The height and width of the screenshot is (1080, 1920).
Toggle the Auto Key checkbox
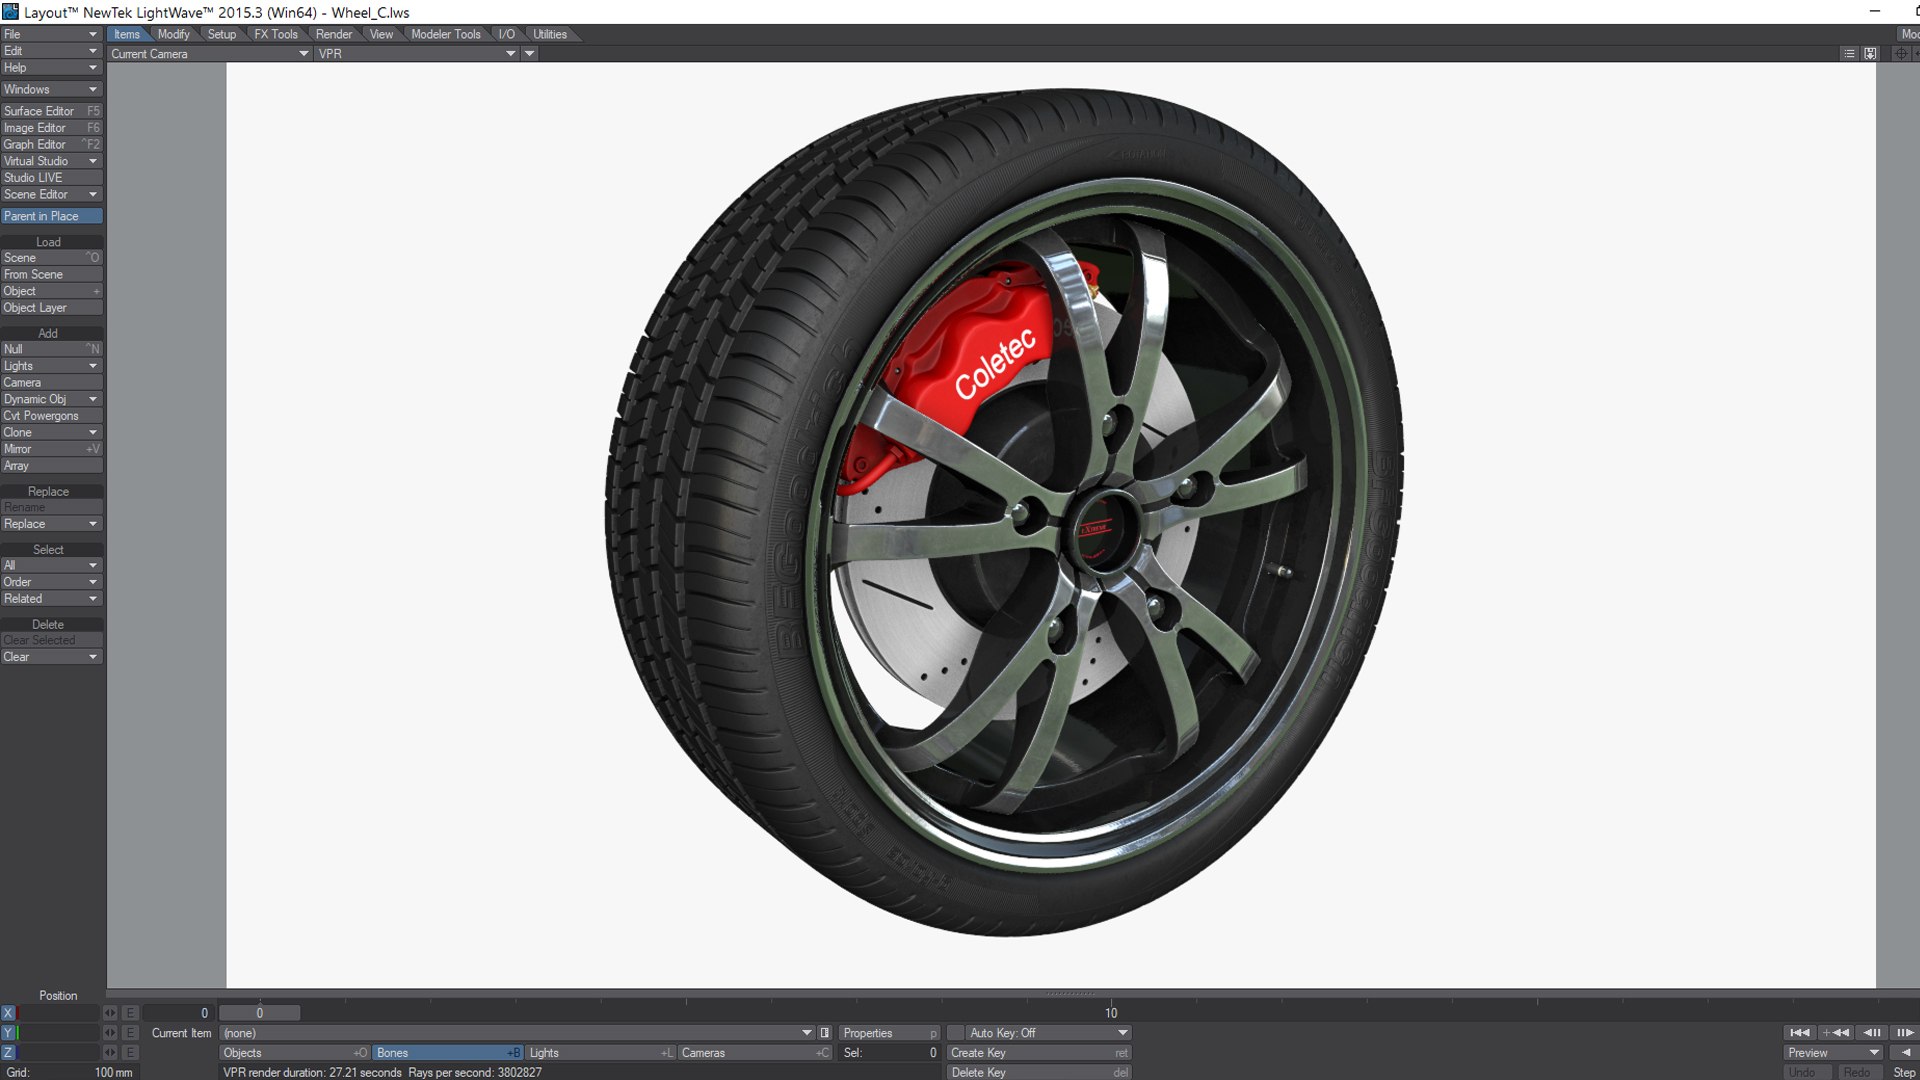(x=956, y=1033)
